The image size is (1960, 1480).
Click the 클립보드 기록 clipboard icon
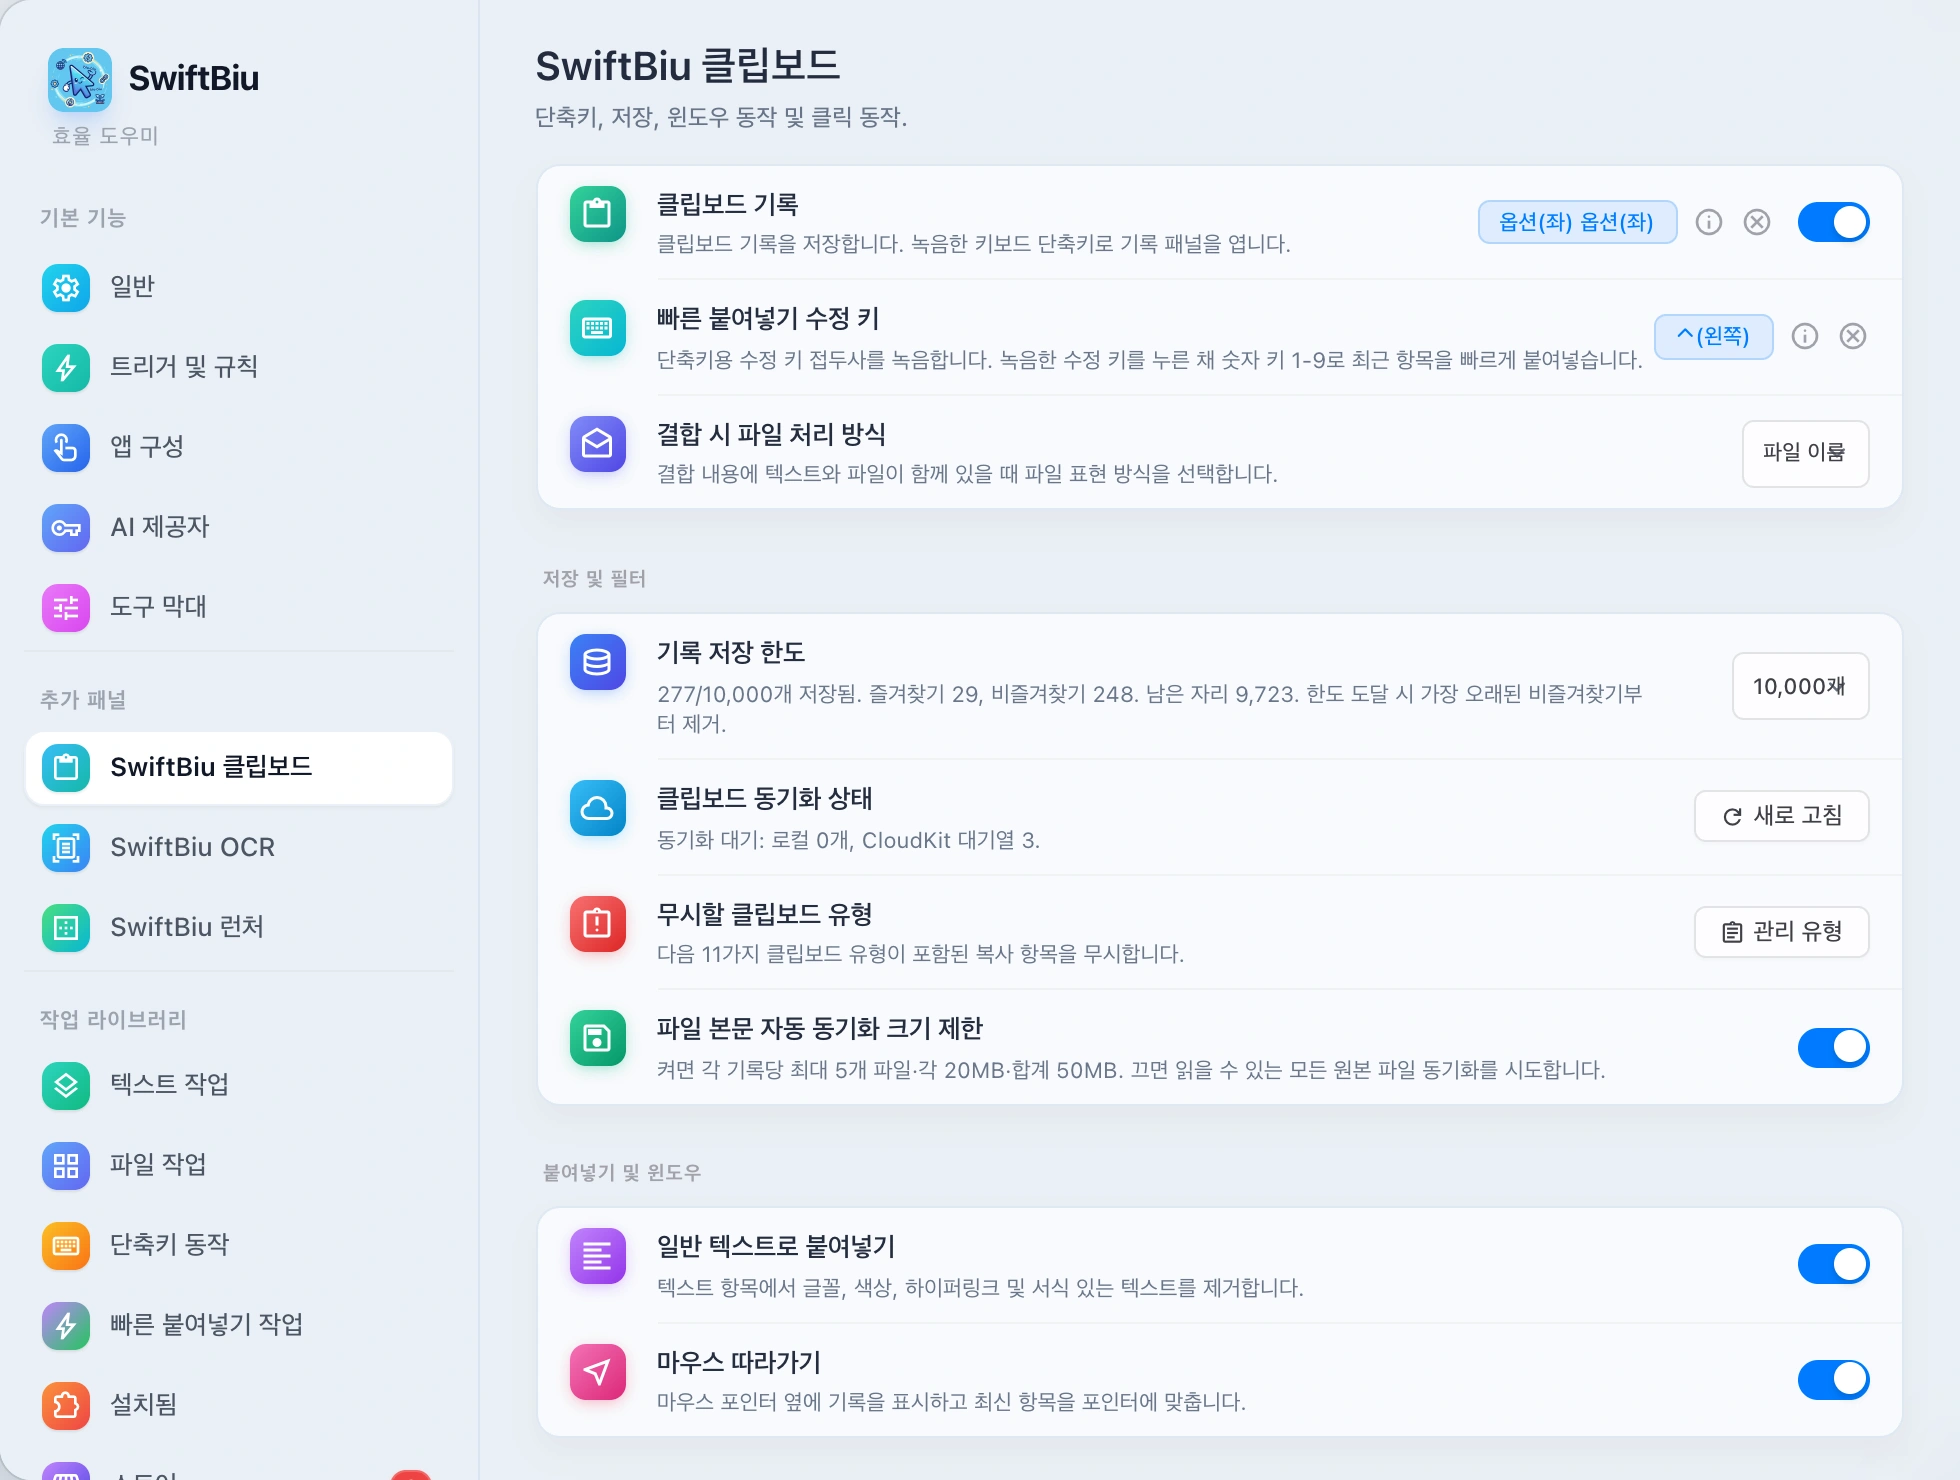coord(598,214)
